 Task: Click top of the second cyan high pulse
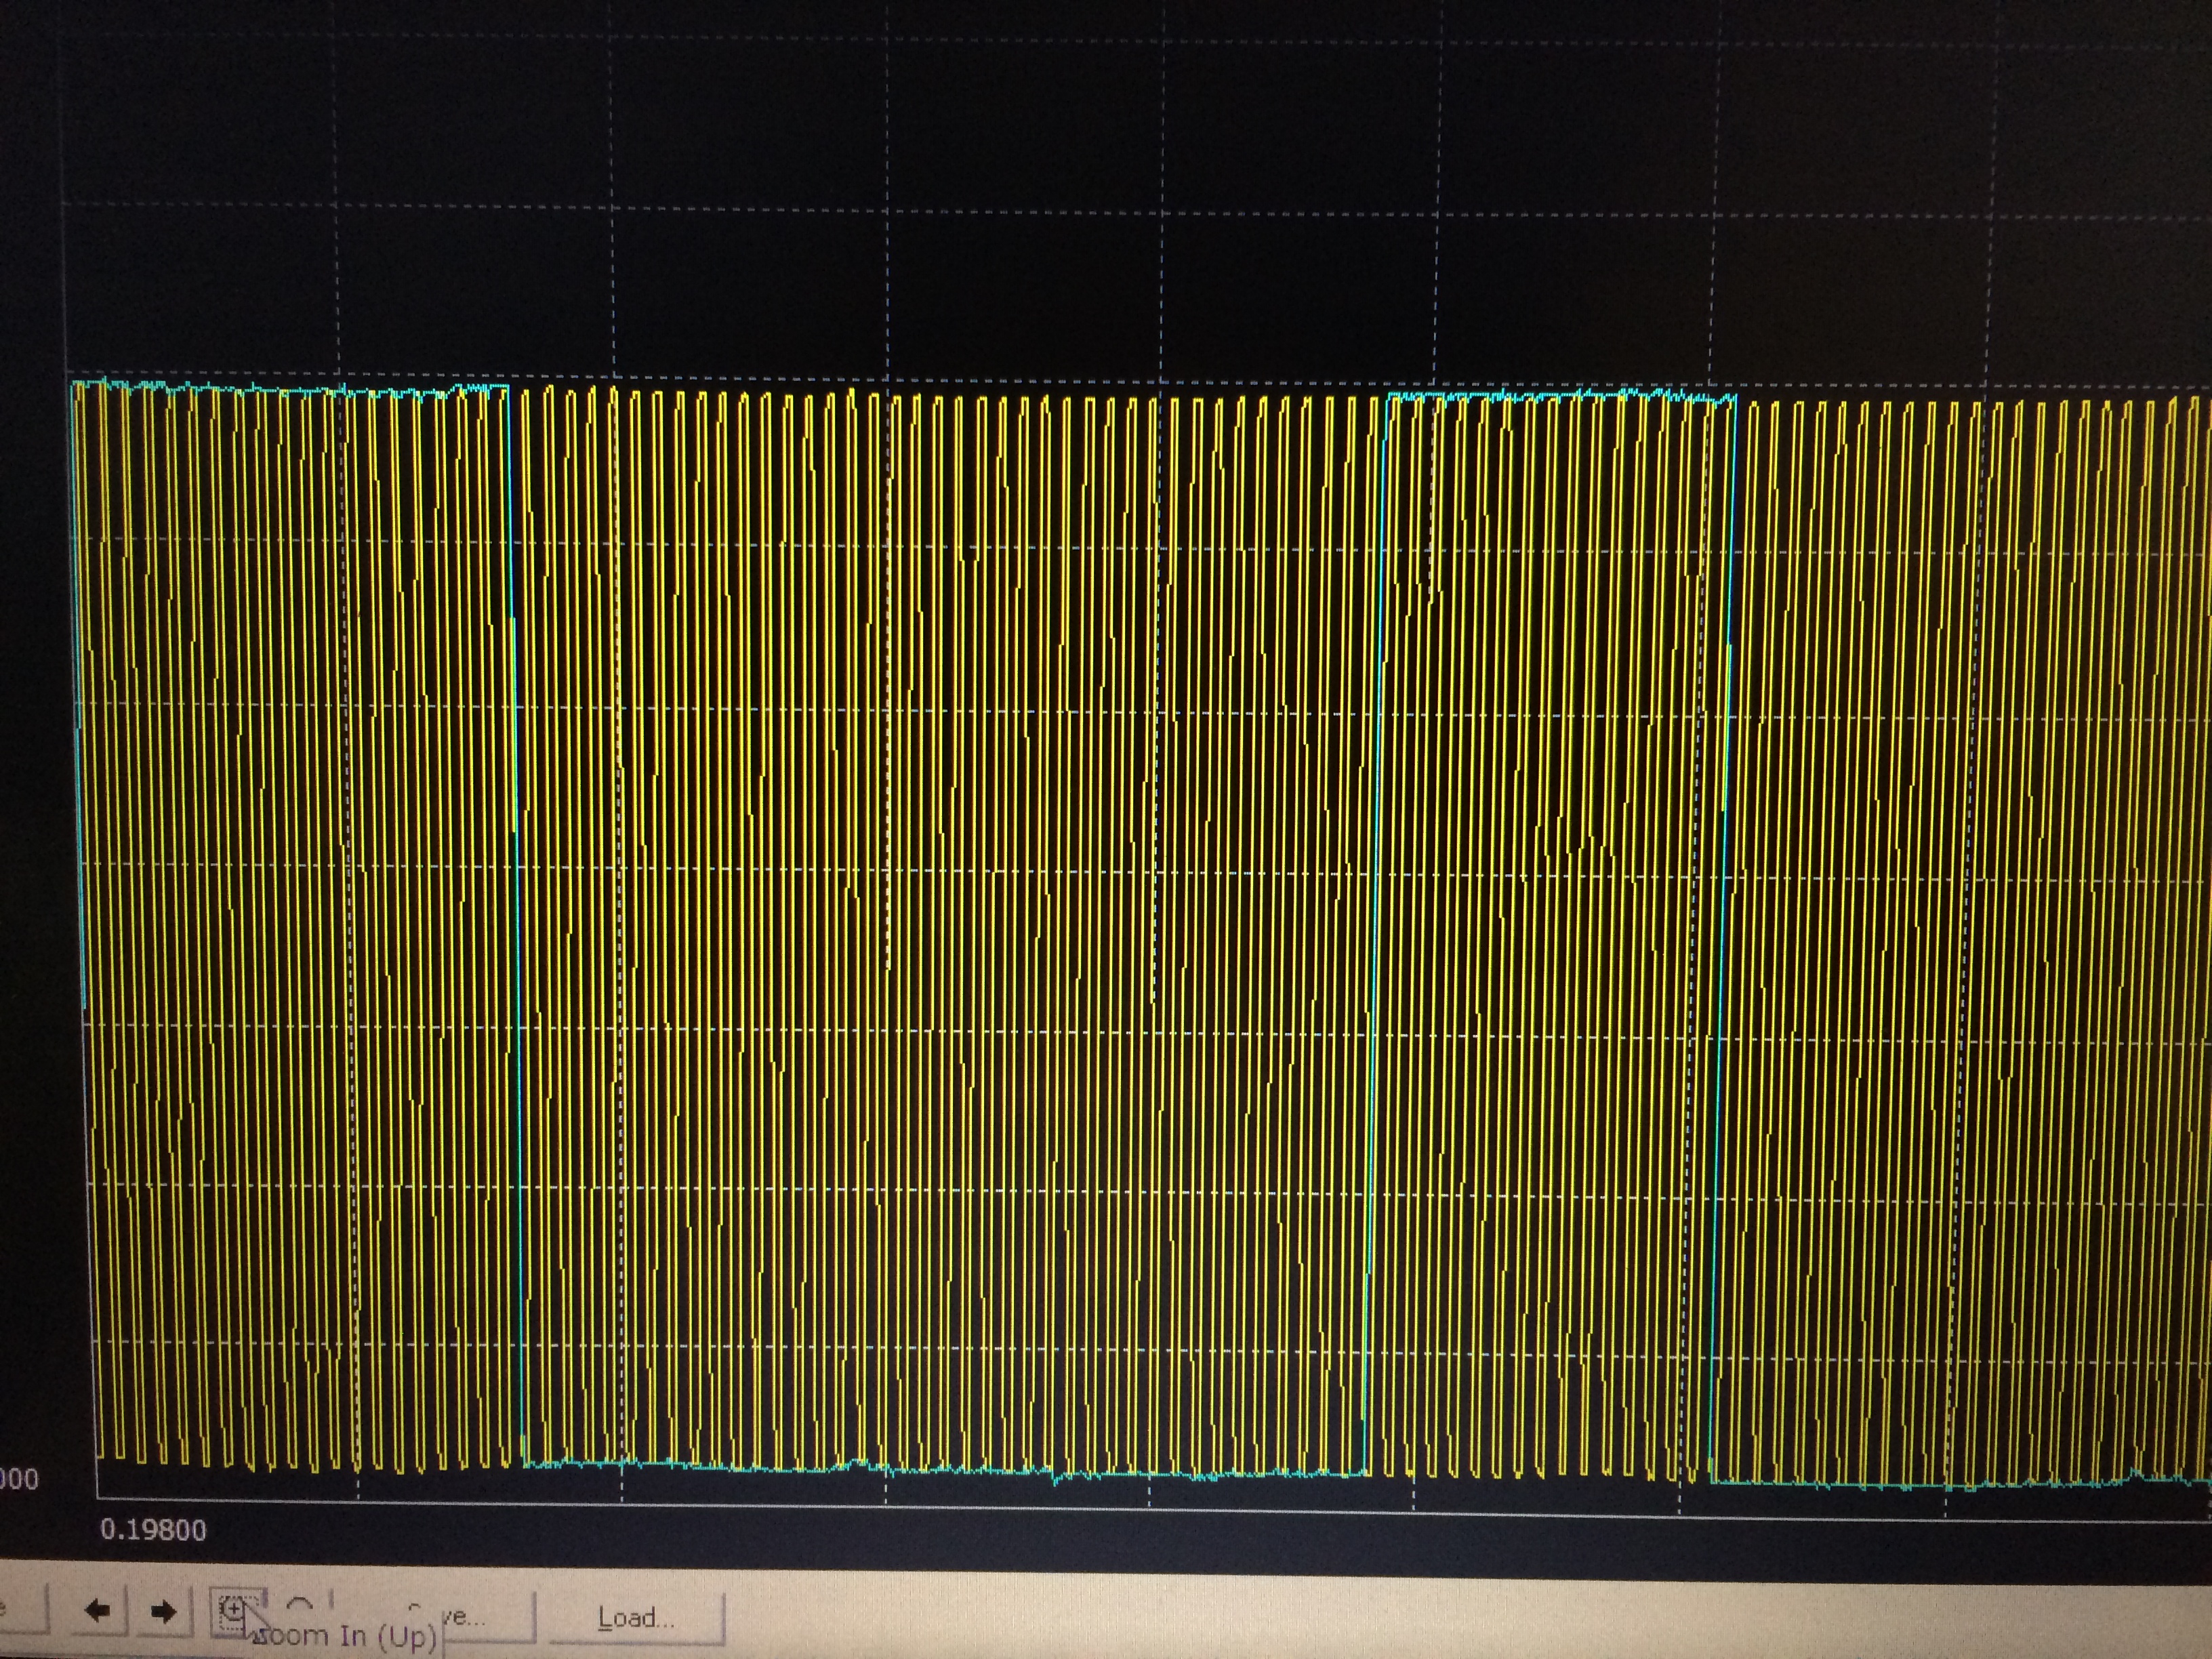click(x=1560, y=396)
